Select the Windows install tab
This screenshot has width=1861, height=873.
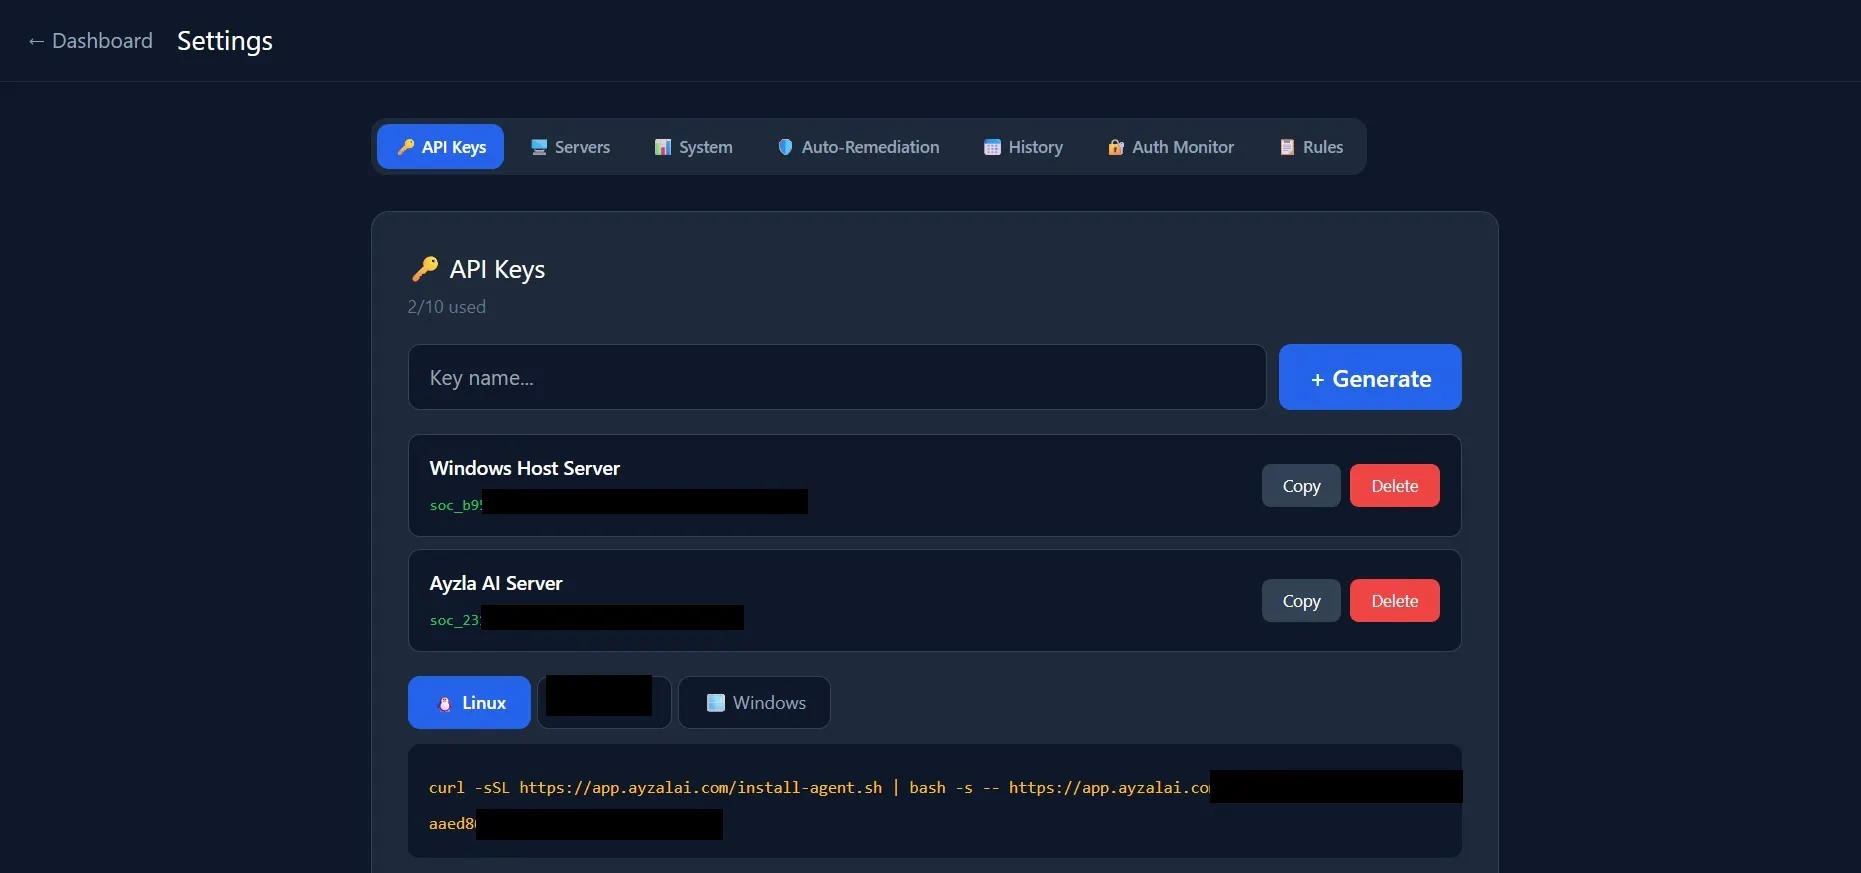[754, 703]
